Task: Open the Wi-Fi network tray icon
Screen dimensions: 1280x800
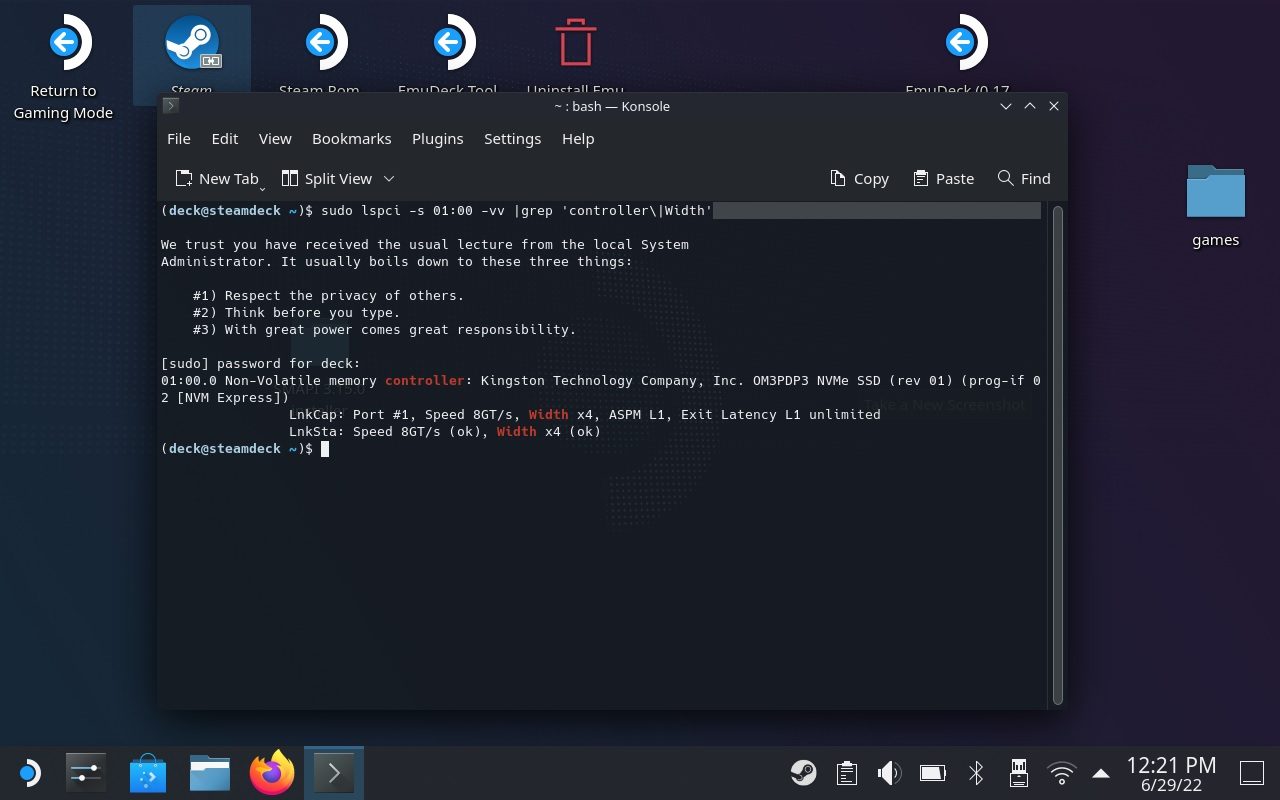Action: pyautogui.click(x=1061, y=773)
